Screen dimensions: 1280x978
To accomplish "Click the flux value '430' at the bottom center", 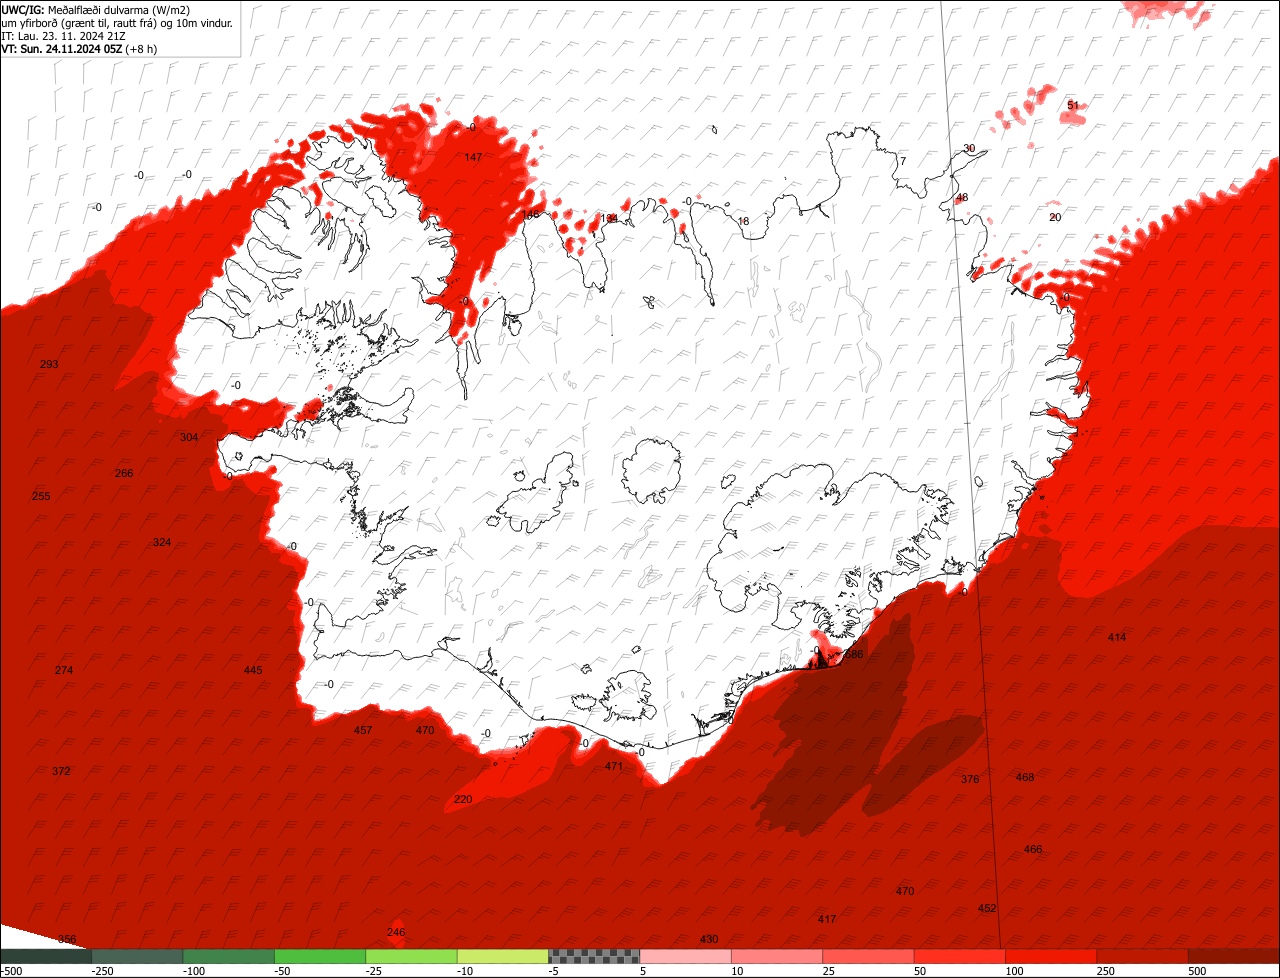I will coord(709,939).
